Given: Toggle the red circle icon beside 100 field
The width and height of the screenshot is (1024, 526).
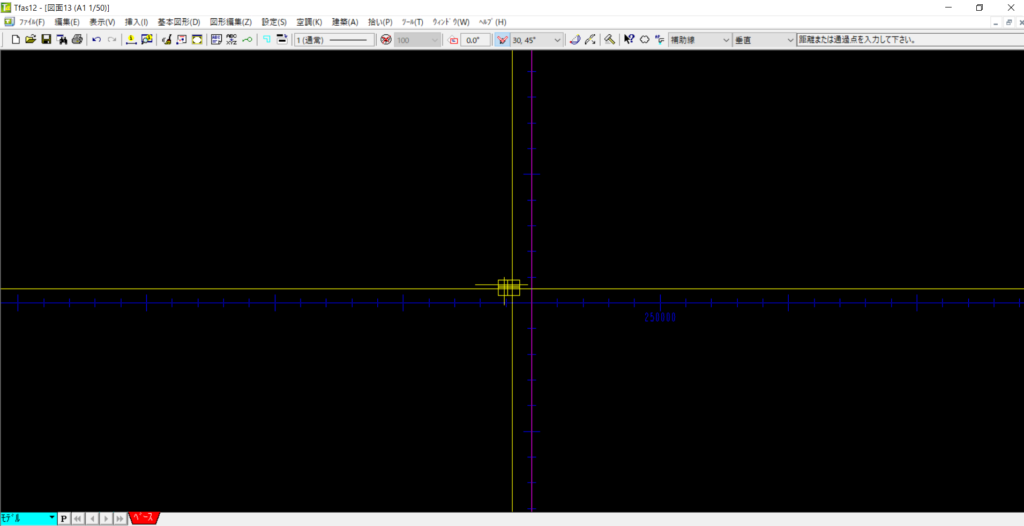Looking at the screenshot, I should click(x=385, y=40).
